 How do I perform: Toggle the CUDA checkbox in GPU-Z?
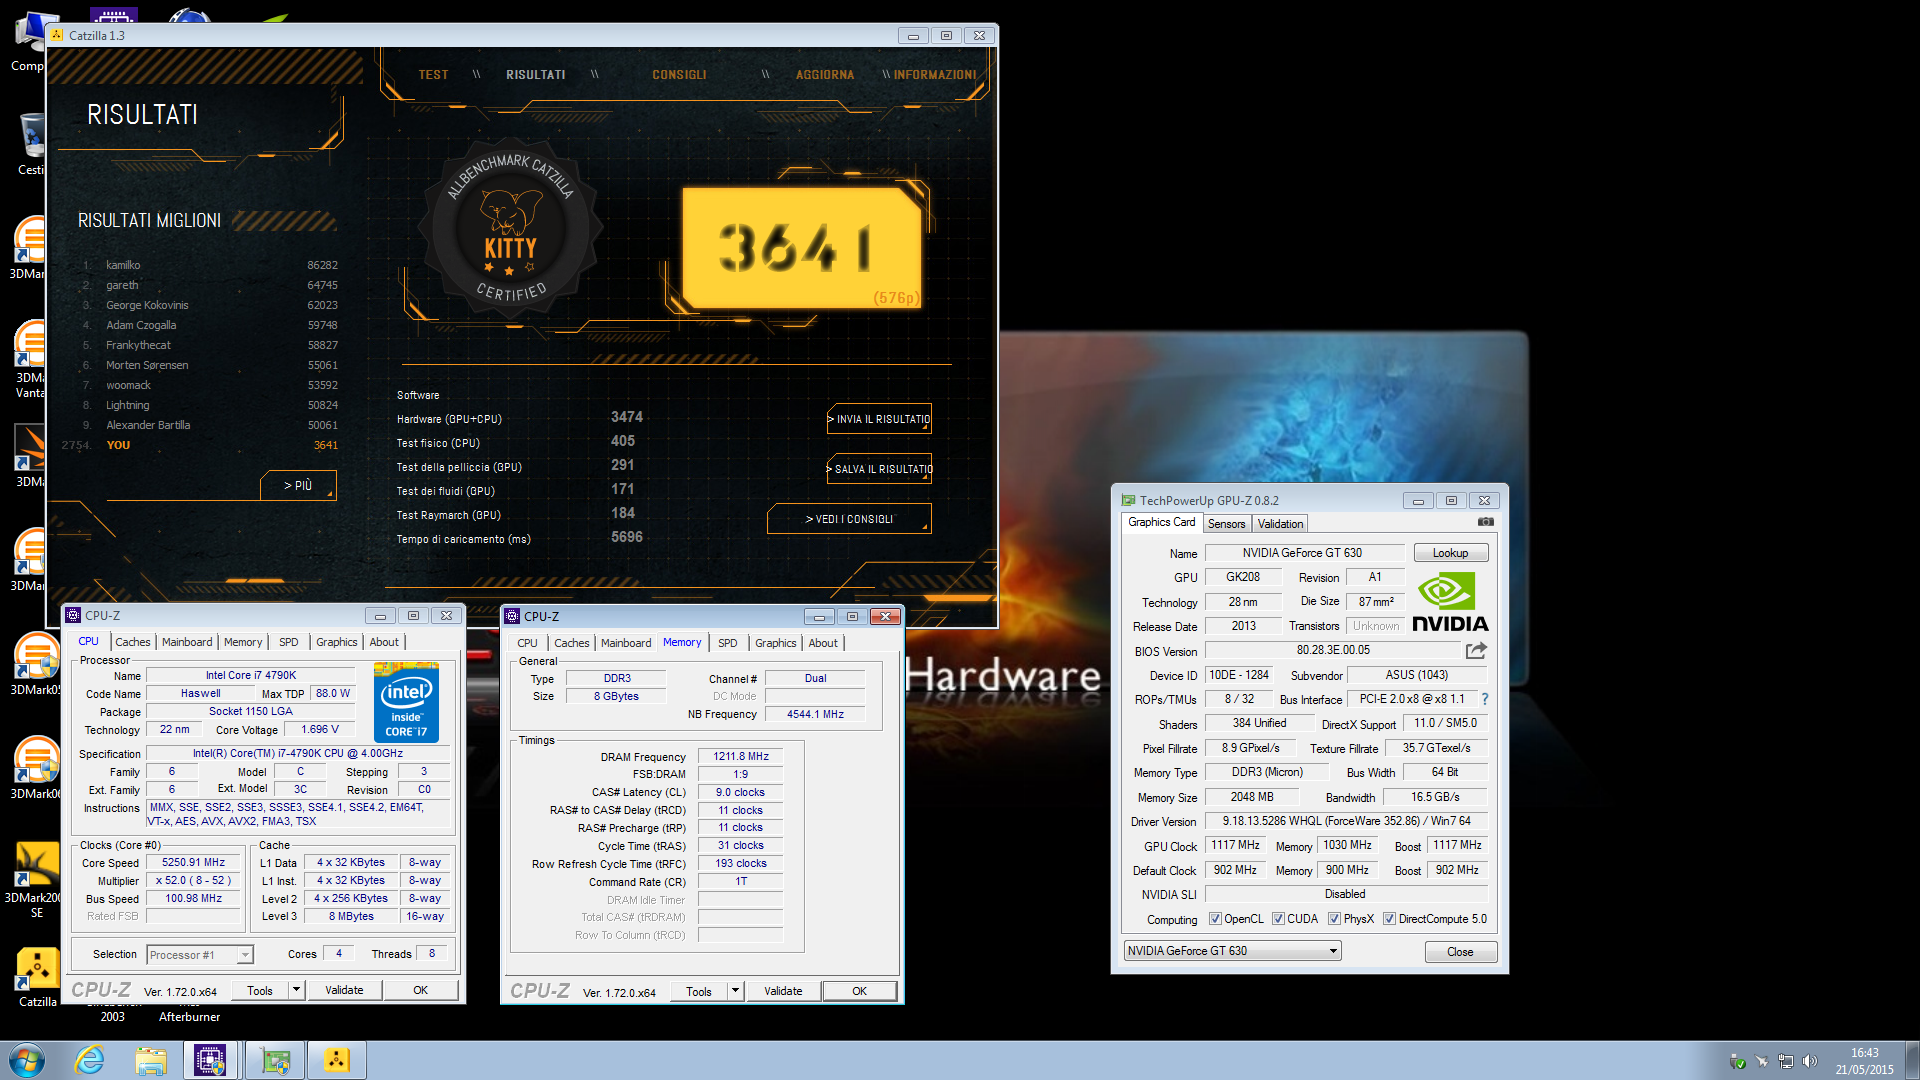(1278, 919)
